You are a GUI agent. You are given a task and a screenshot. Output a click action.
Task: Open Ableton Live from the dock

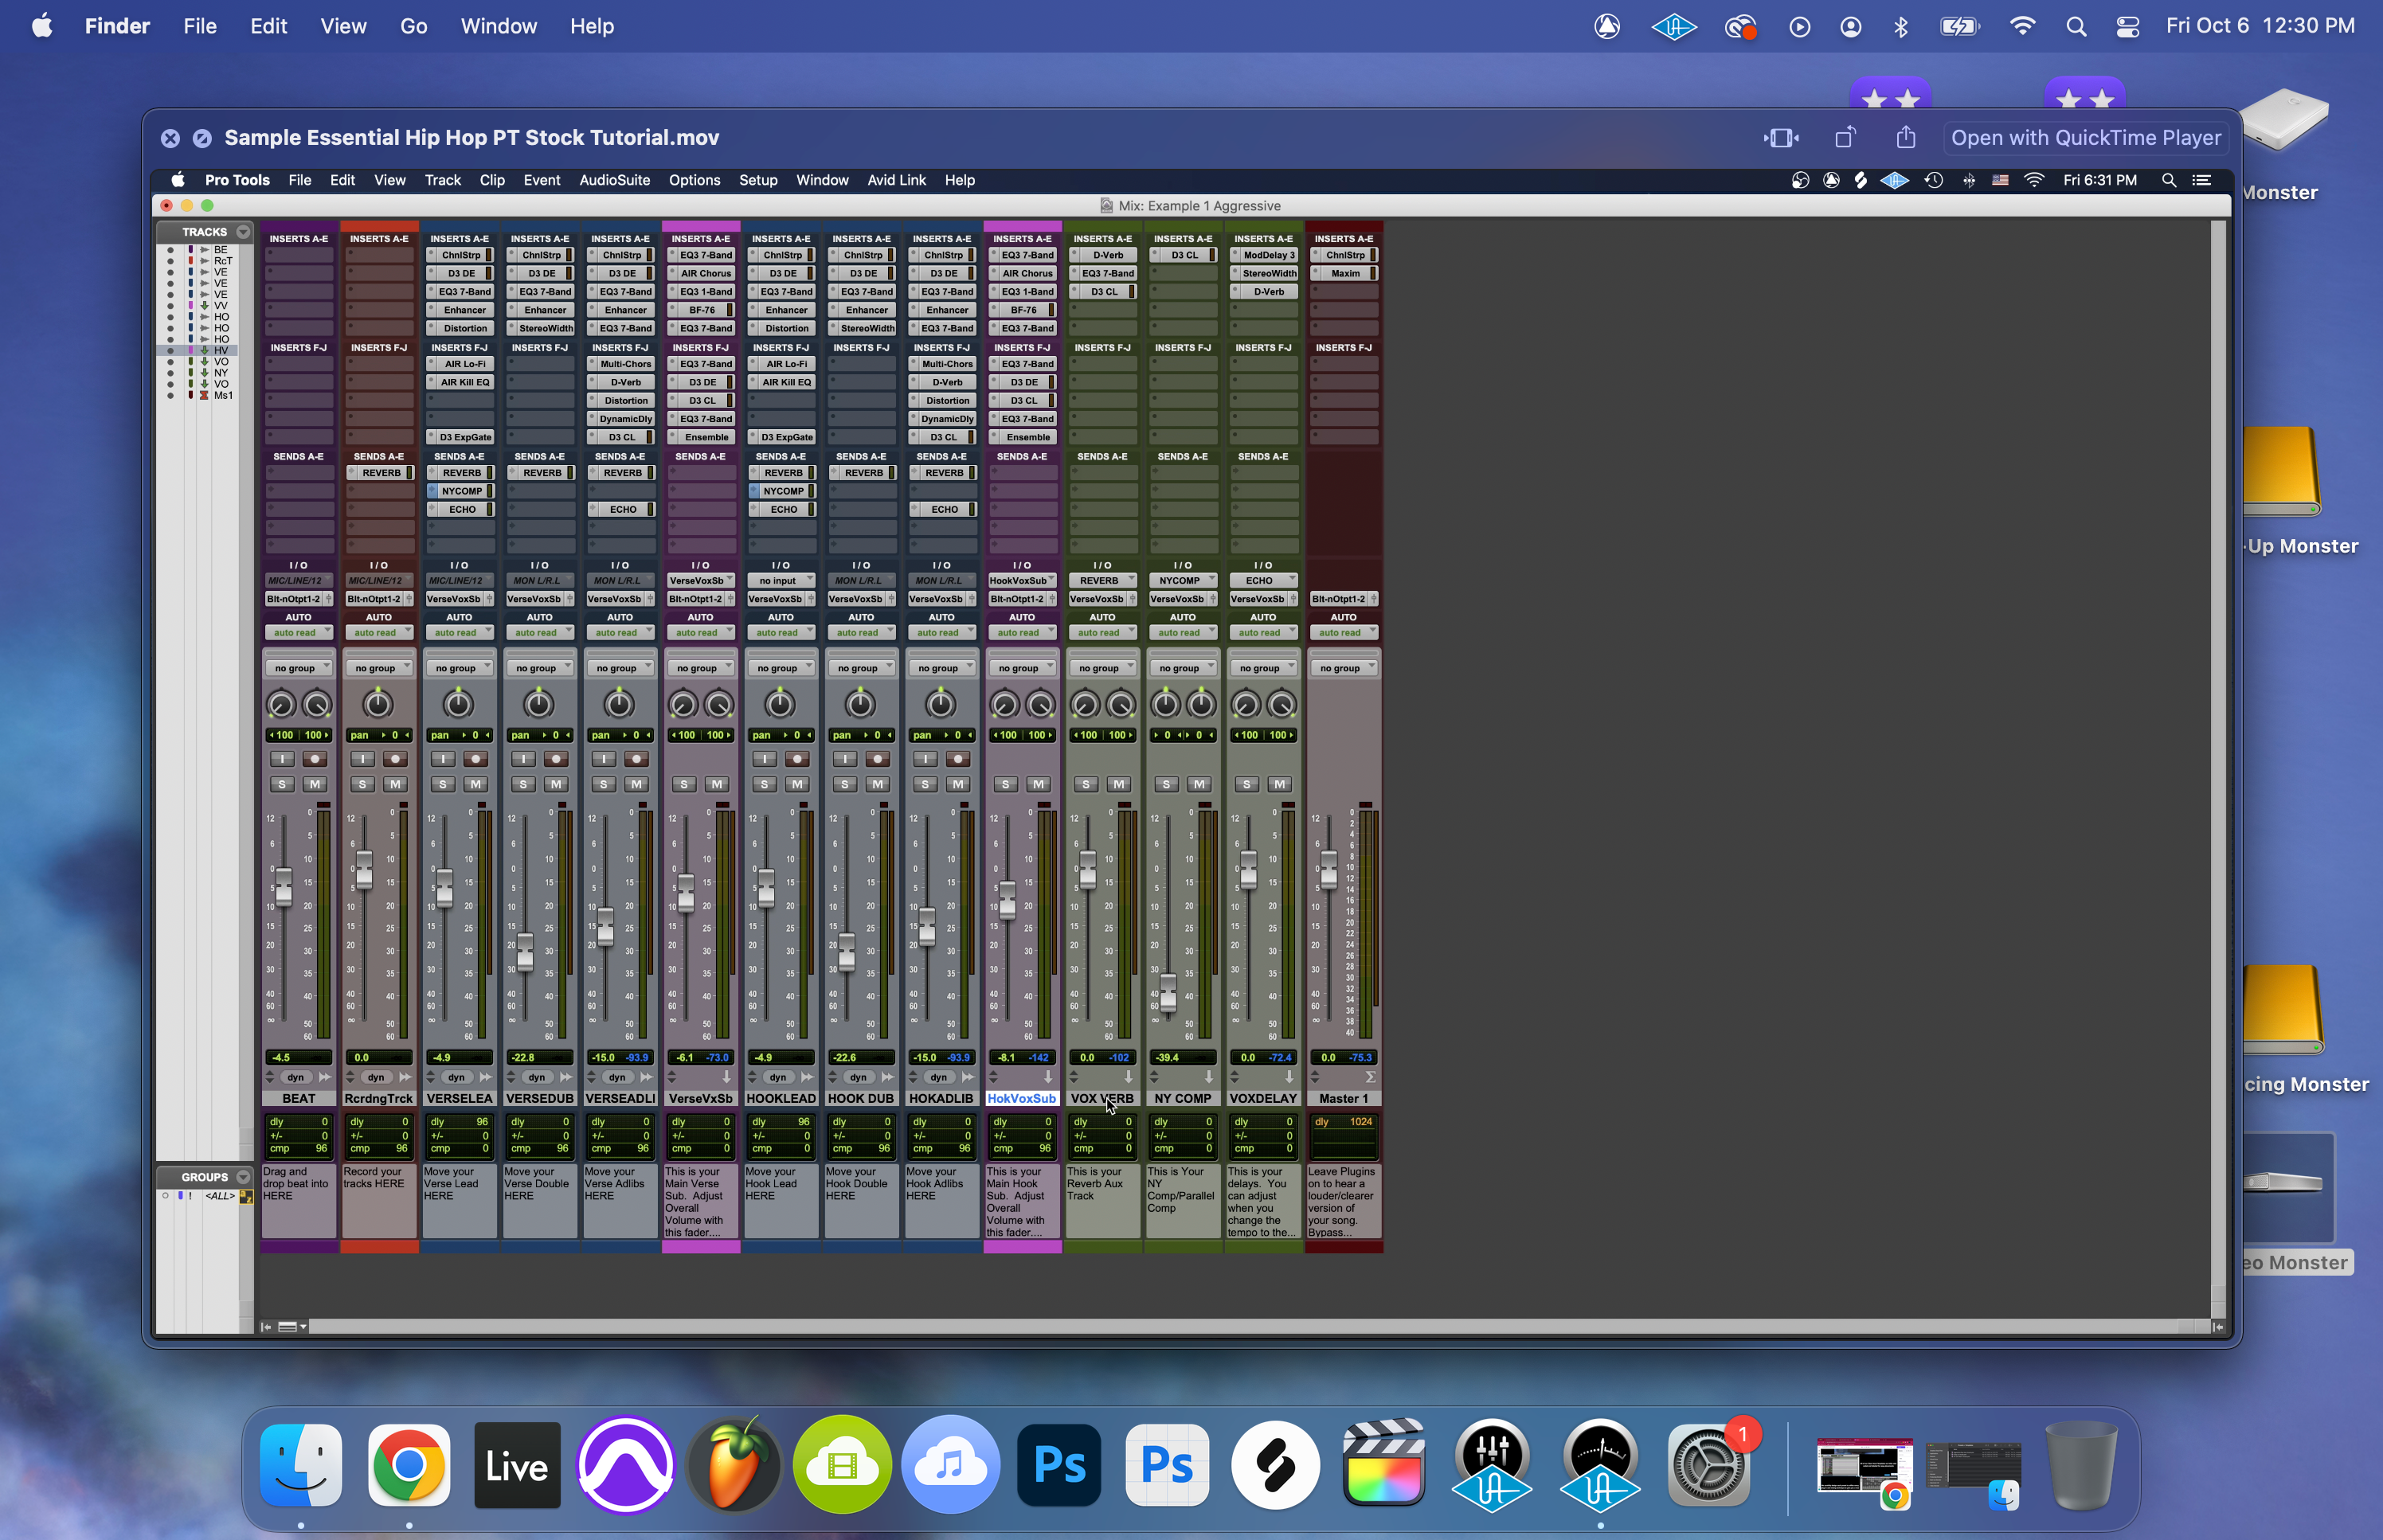[517, 1466]
